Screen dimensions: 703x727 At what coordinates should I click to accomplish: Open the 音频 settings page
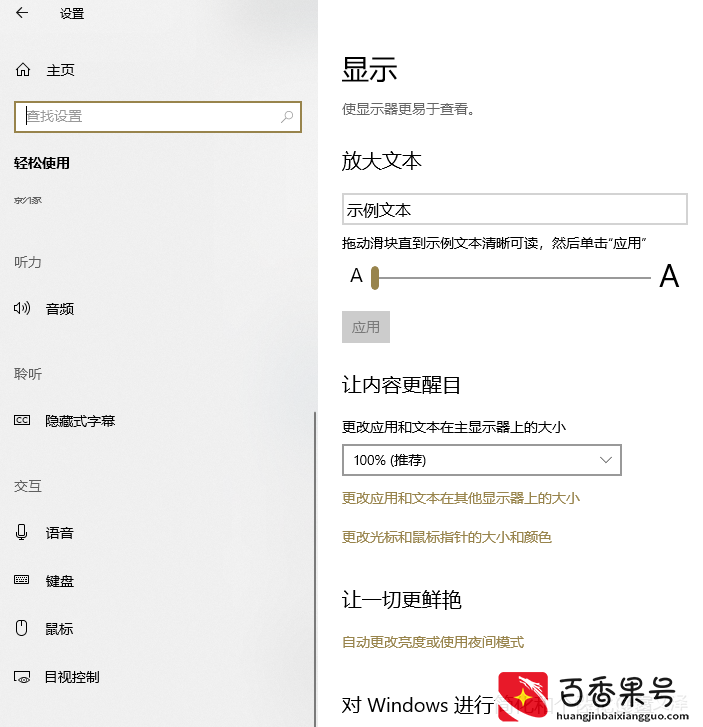click(x=60, y=309)
